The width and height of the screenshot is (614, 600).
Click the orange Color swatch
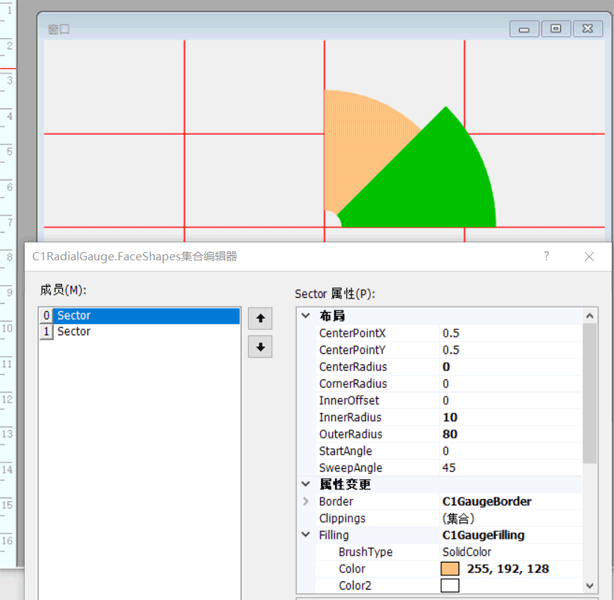coord(450,569)
